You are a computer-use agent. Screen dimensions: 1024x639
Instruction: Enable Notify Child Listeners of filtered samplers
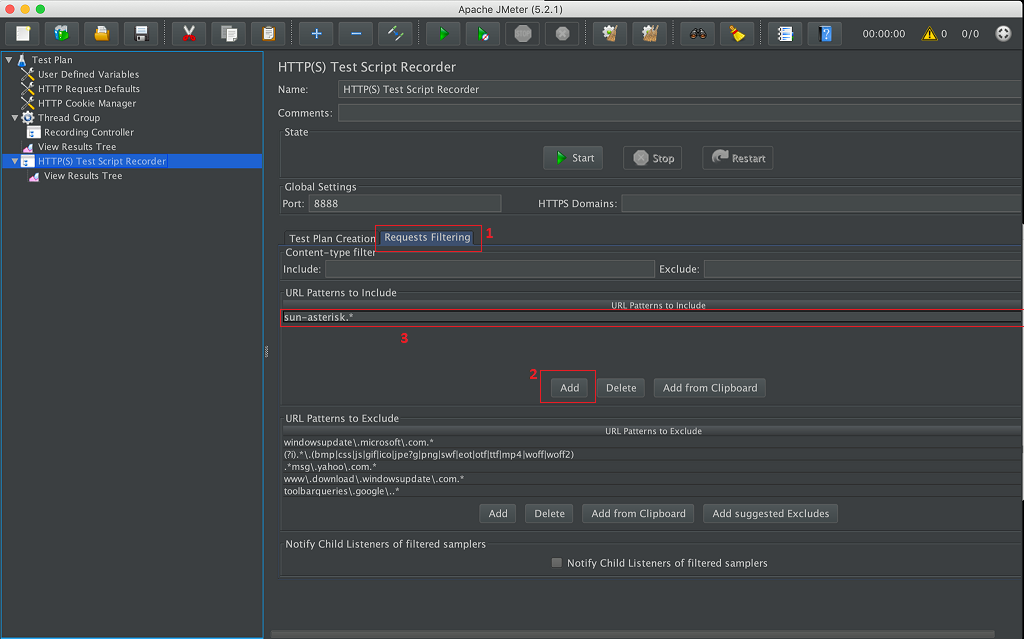tap(557, 563)
